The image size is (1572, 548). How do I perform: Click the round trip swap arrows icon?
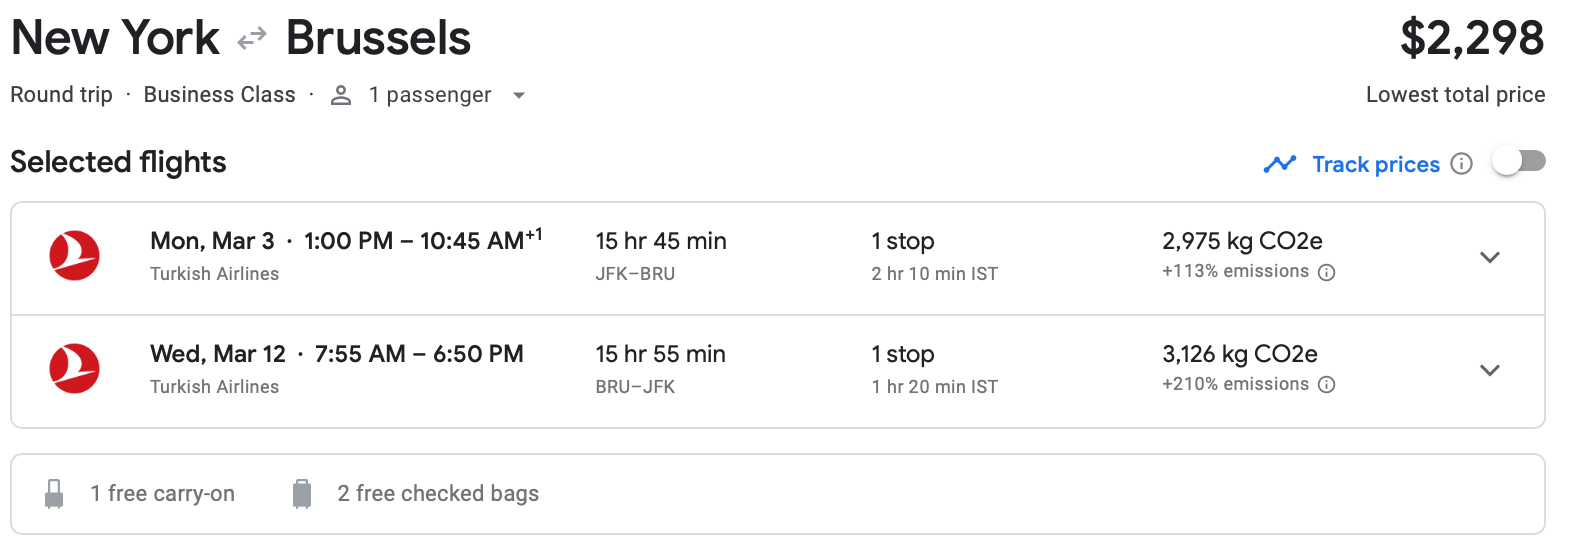pyautogui.click(x=252, y=39)
